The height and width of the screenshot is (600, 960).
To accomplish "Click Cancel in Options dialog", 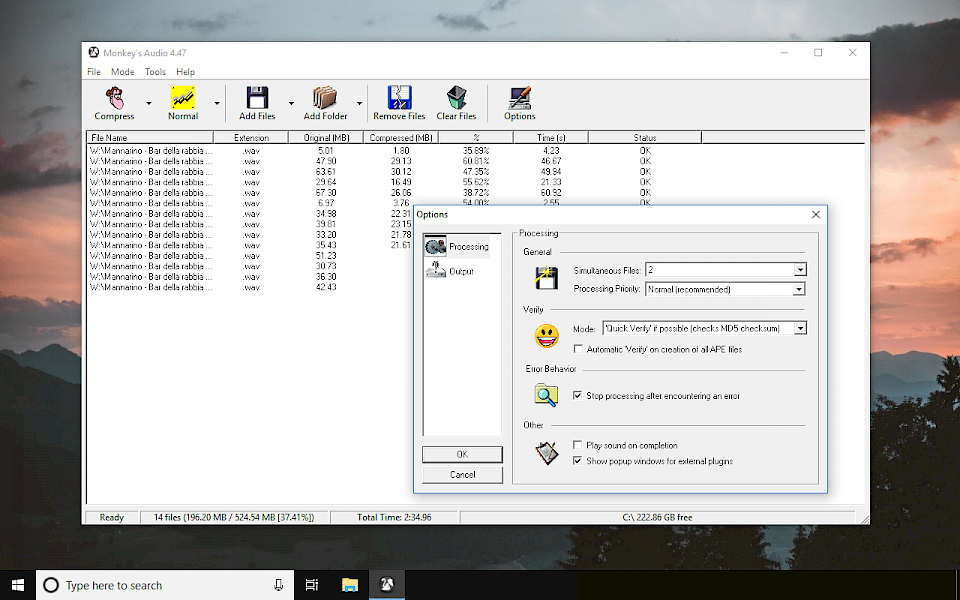I will 462,474.
